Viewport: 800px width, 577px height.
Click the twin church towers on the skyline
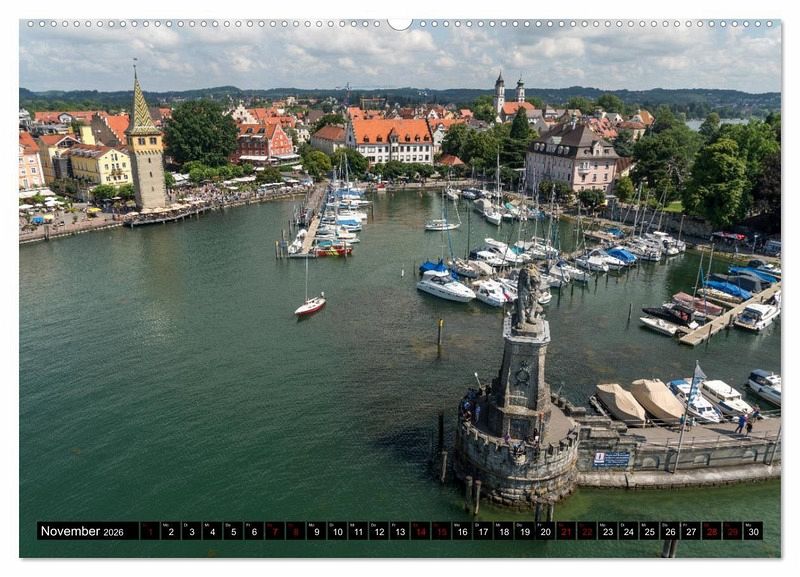pos(509,93)
